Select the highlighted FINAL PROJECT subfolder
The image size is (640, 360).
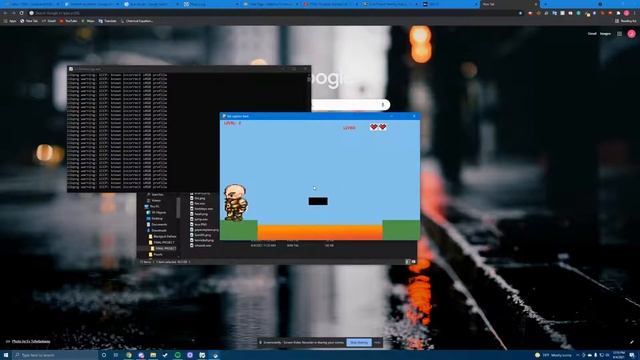tap(163, 248)
